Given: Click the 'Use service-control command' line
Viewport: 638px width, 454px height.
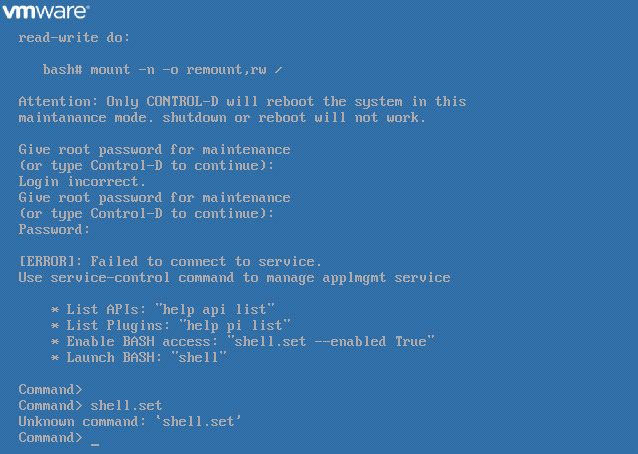Looking at the screenshot, I should (x=234, y=277).
